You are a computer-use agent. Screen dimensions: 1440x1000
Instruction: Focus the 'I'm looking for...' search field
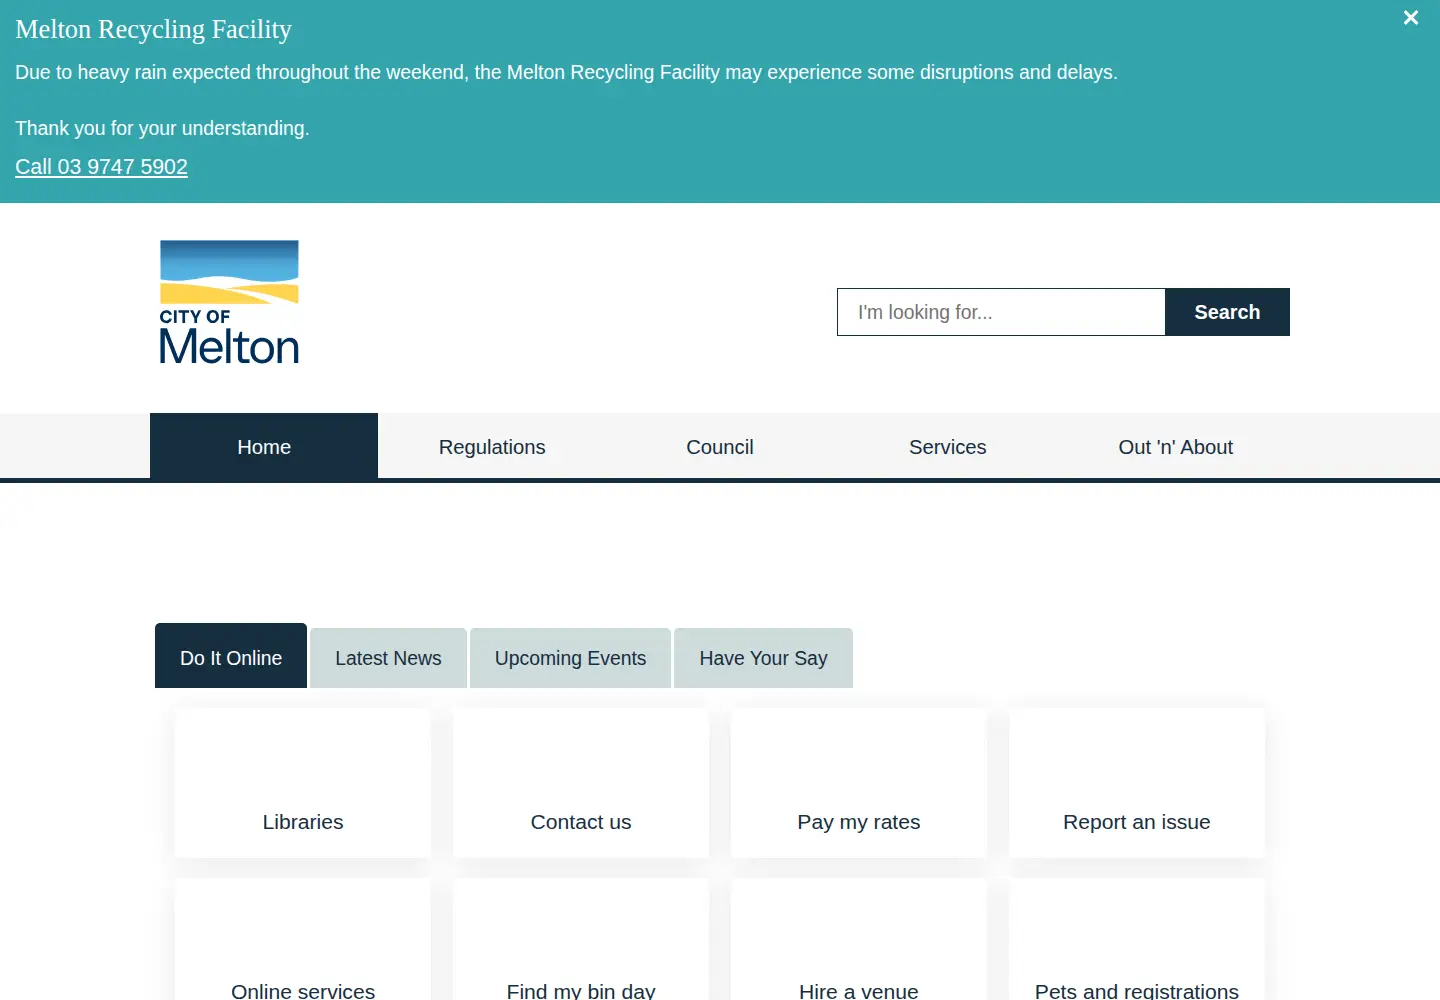(x=1001, y=312)
